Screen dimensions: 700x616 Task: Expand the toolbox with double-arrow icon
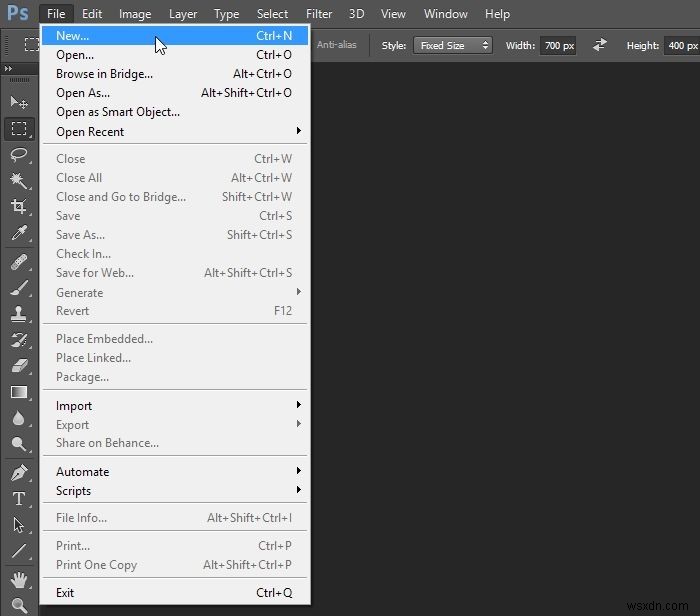tap(8, 68)
